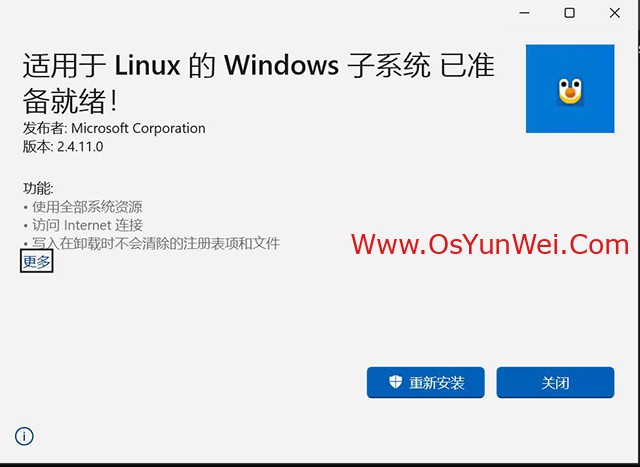This screenshot has height=467, width=640.
Task: Click the 备就绪! heading line
Action: click(70, 101)
